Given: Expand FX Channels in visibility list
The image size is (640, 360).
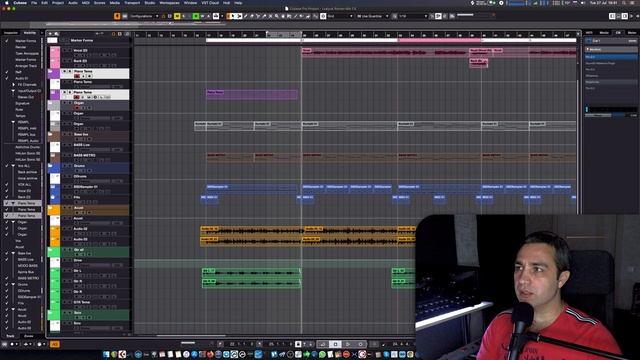Looking at the screenshot, I should point(13,84).
